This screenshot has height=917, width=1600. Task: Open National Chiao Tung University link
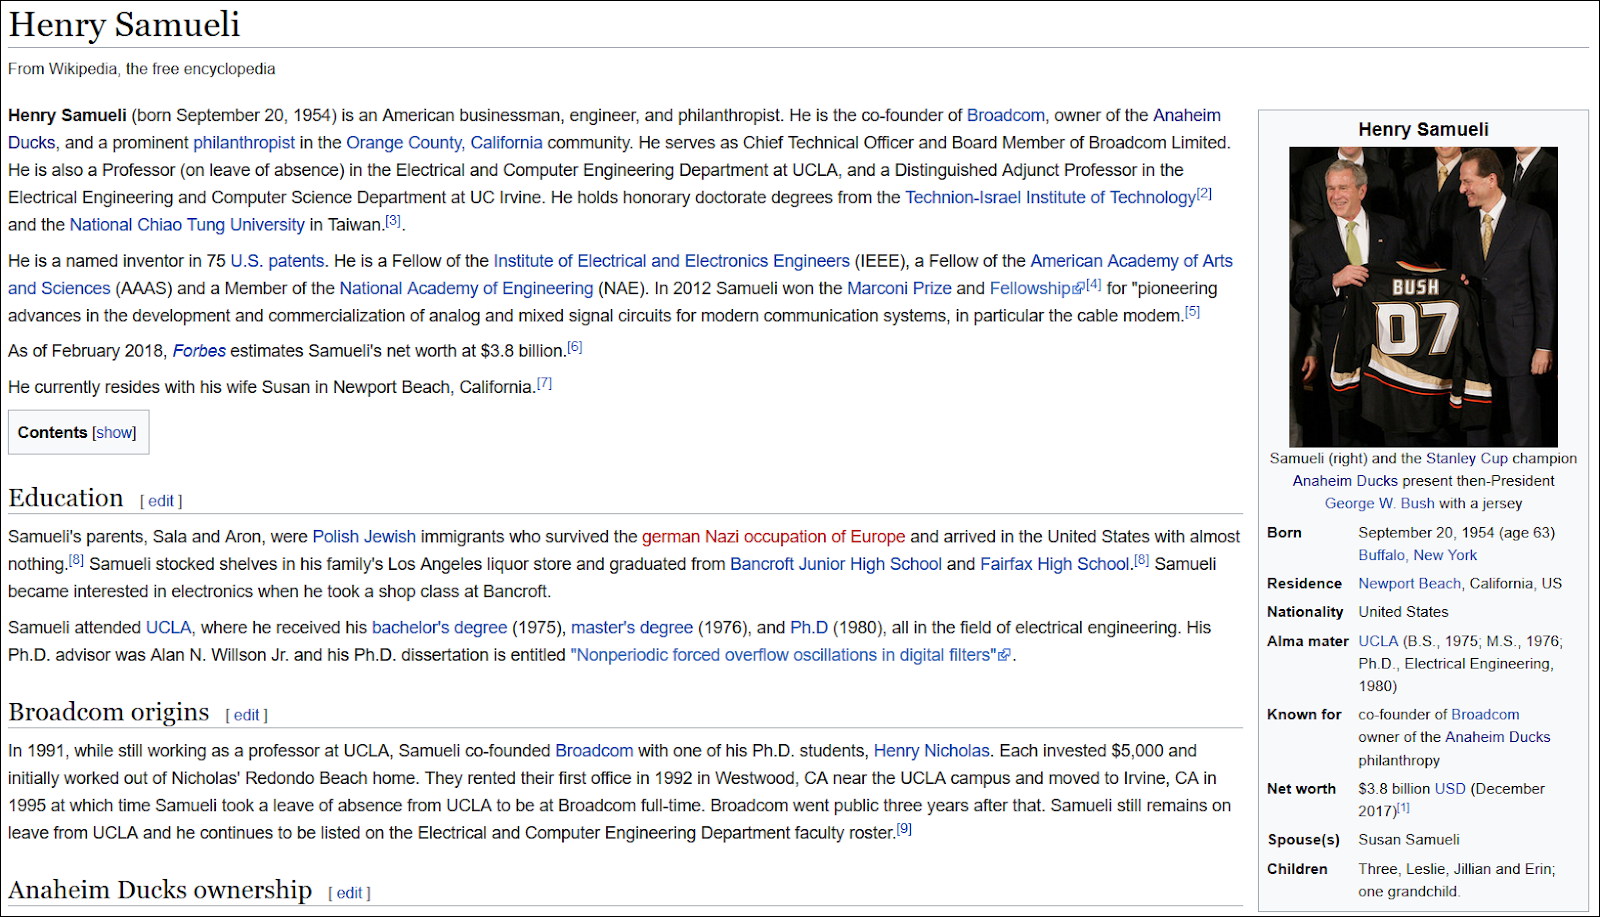point(187,225)
